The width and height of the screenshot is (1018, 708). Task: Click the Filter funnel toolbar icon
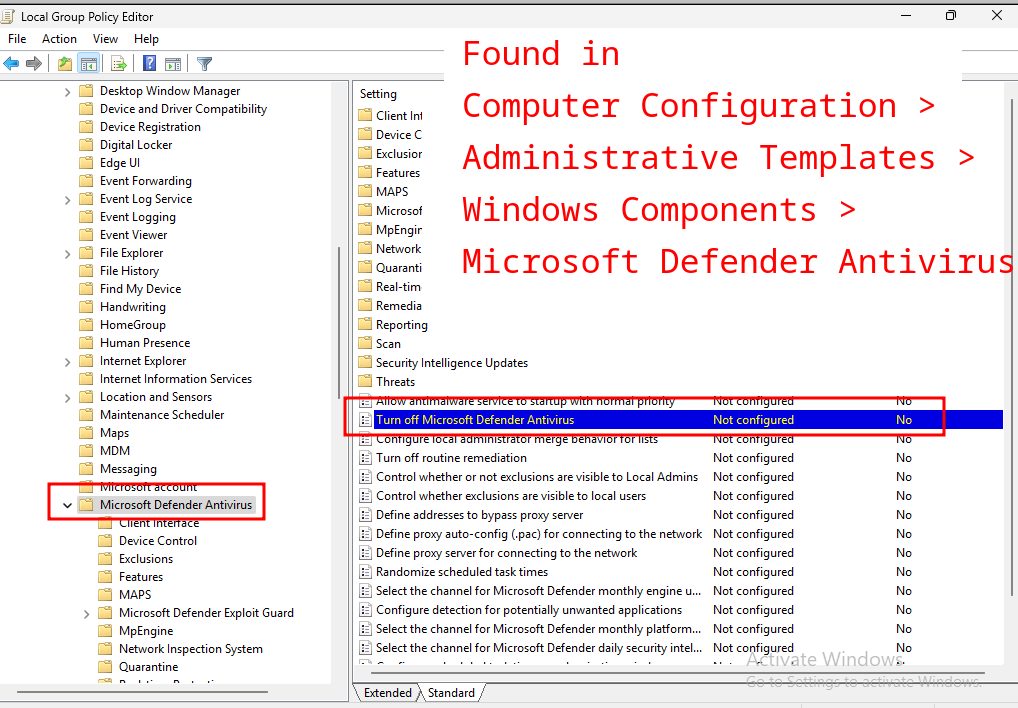(x=205, y=64)
